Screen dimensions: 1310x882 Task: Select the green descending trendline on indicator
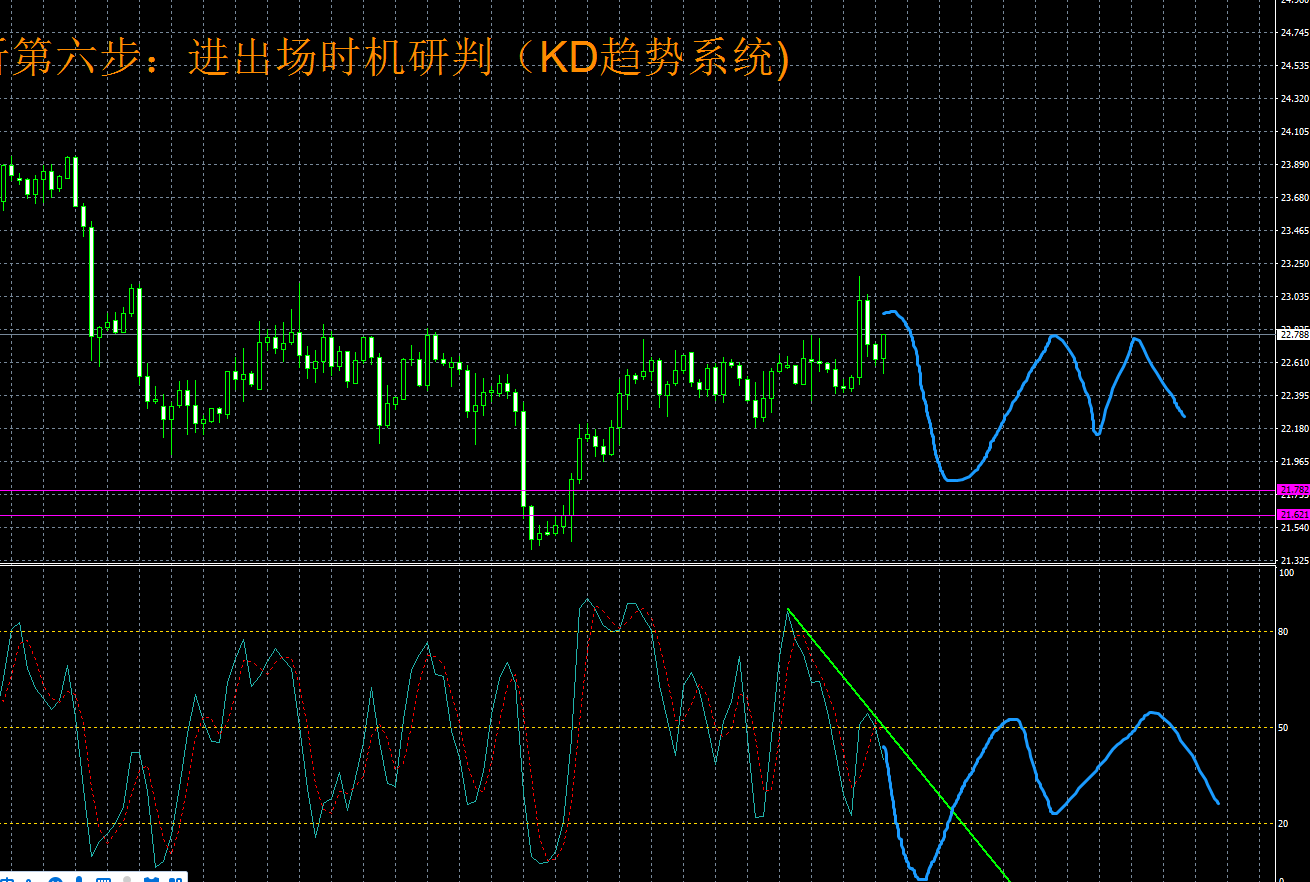click(900, 750)
